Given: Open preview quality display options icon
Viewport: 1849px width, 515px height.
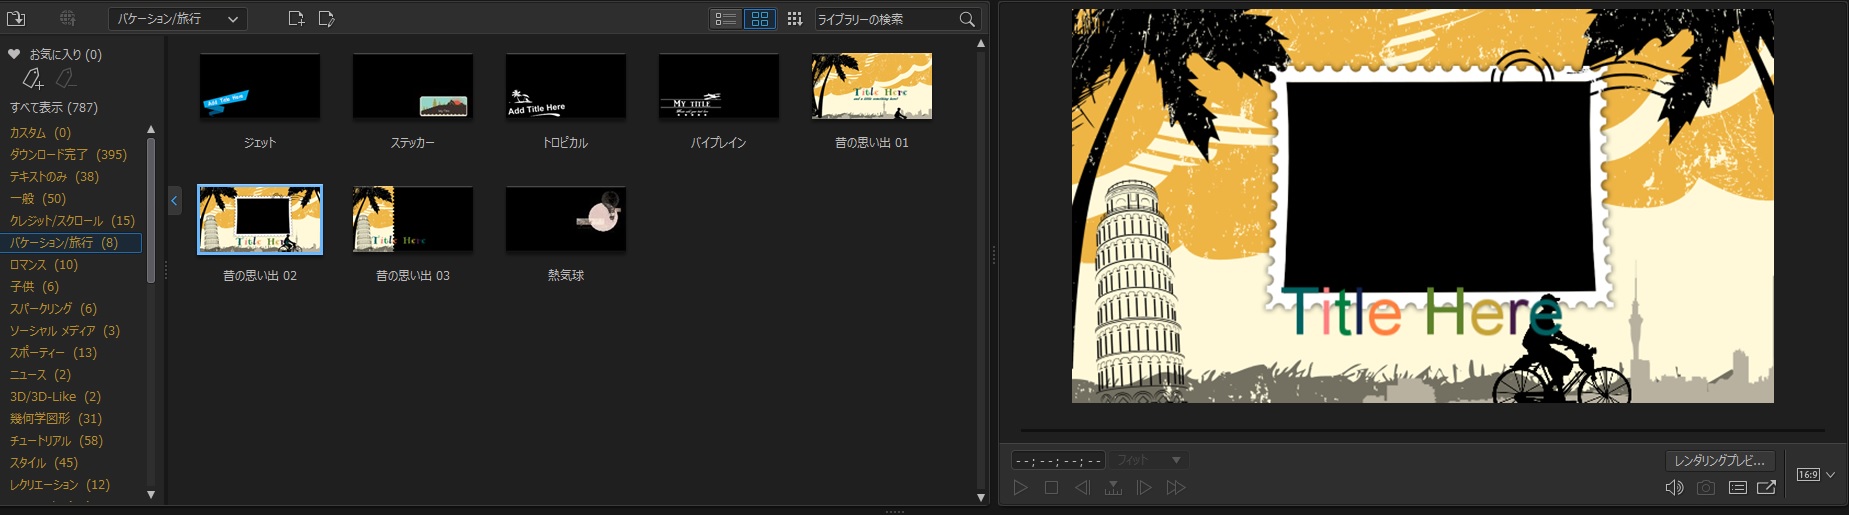Looking at the screenshot, I should click(x=1738, y=487).
